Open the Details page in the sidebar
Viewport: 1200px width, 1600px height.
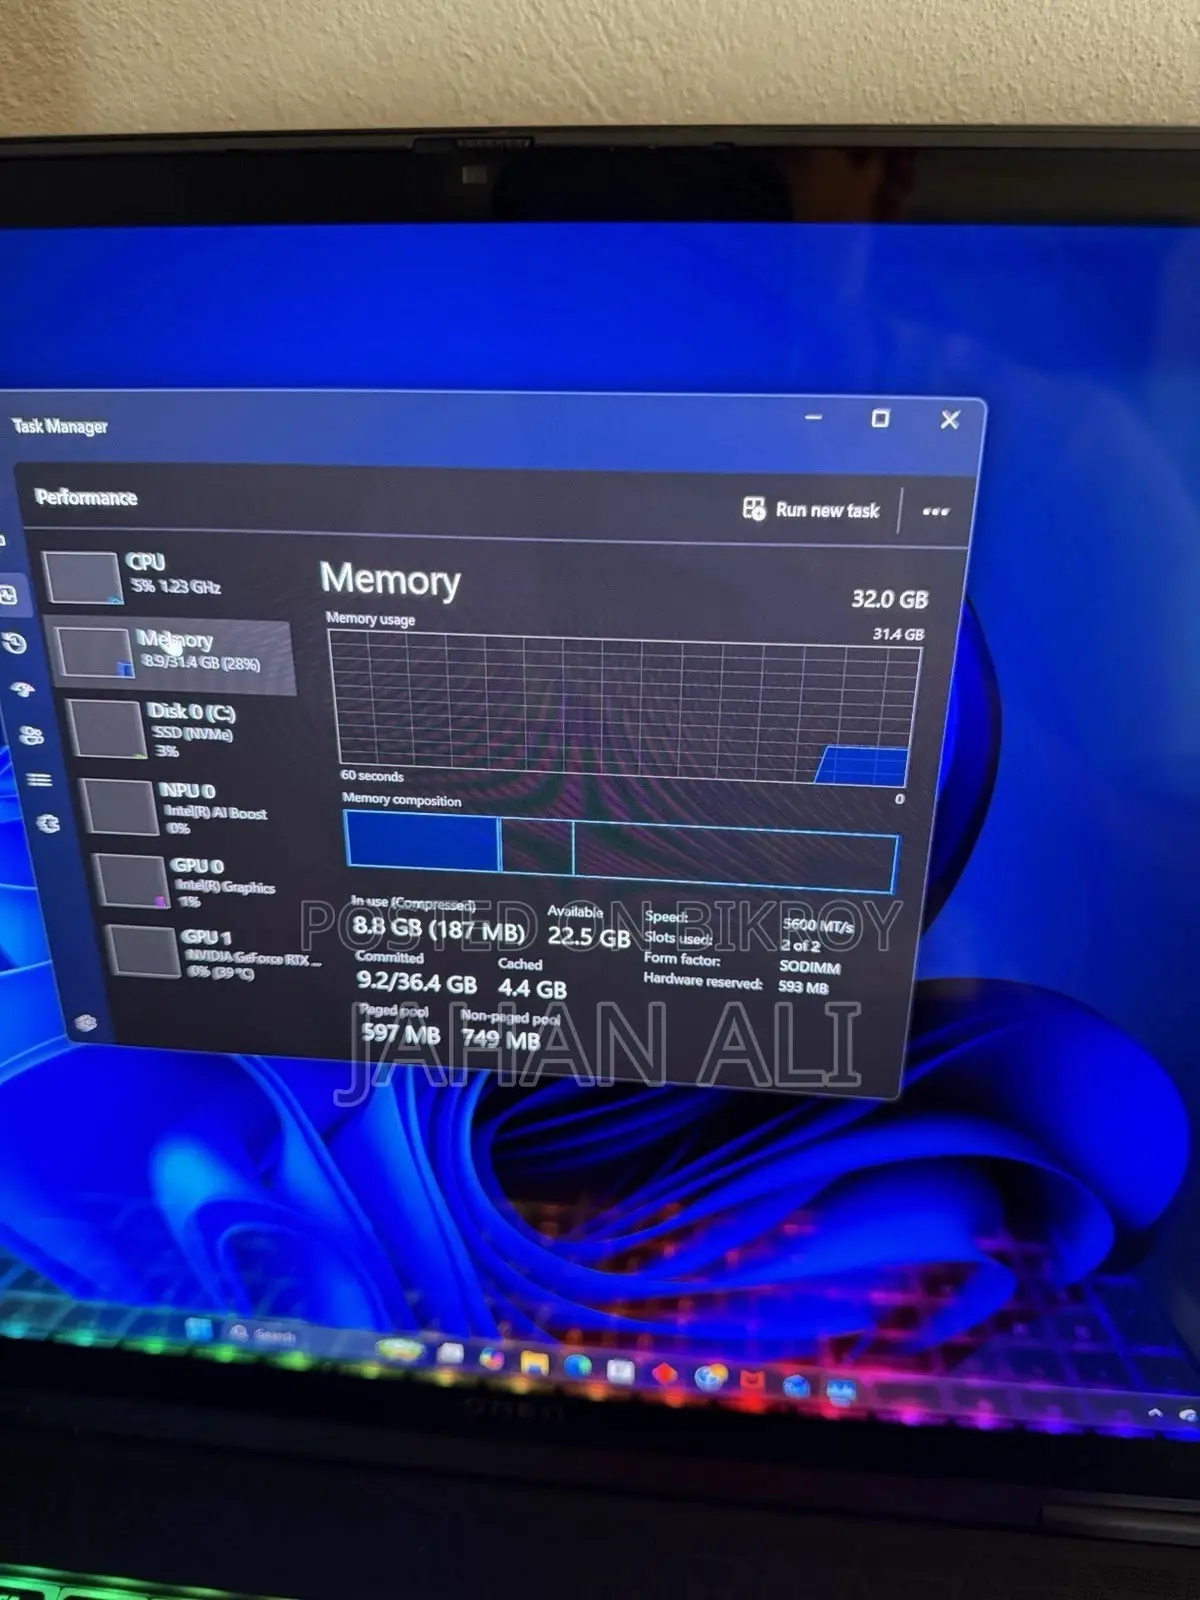point(39,780)
